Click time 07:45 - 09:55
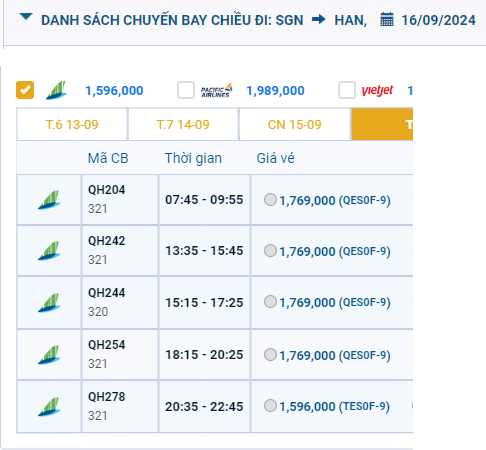The image size is (486, 450). tap(204, 200)
